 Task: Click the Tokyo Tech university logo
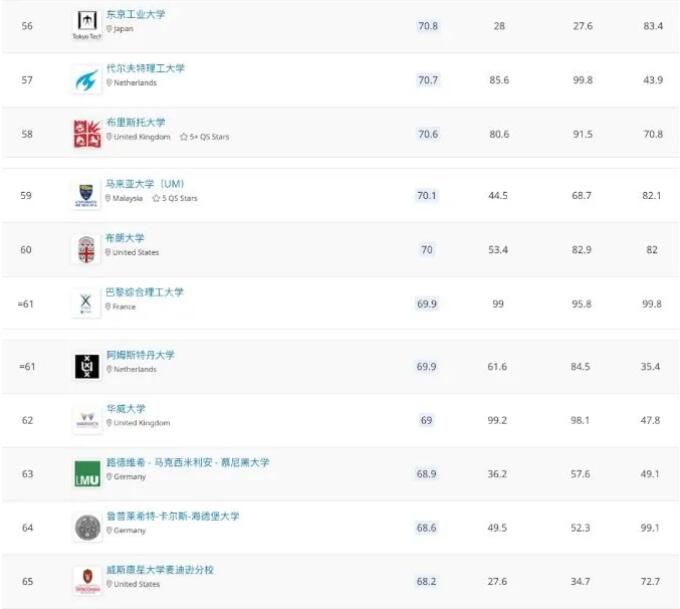[87, 25]
